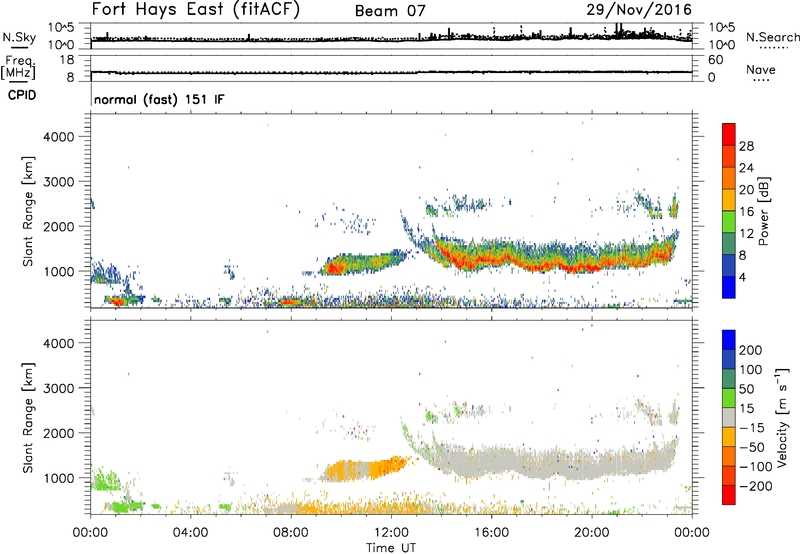Click the 'Freq. [MHz]' axis label

pyautogui.click(x=19, y=68)
